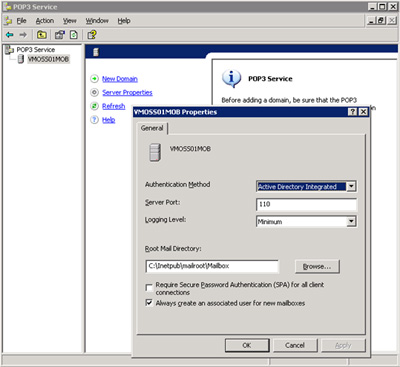Screen dimensions: 400x367
Task: Open the Logging Level dropdown arrow
Action: pos(351,221)
